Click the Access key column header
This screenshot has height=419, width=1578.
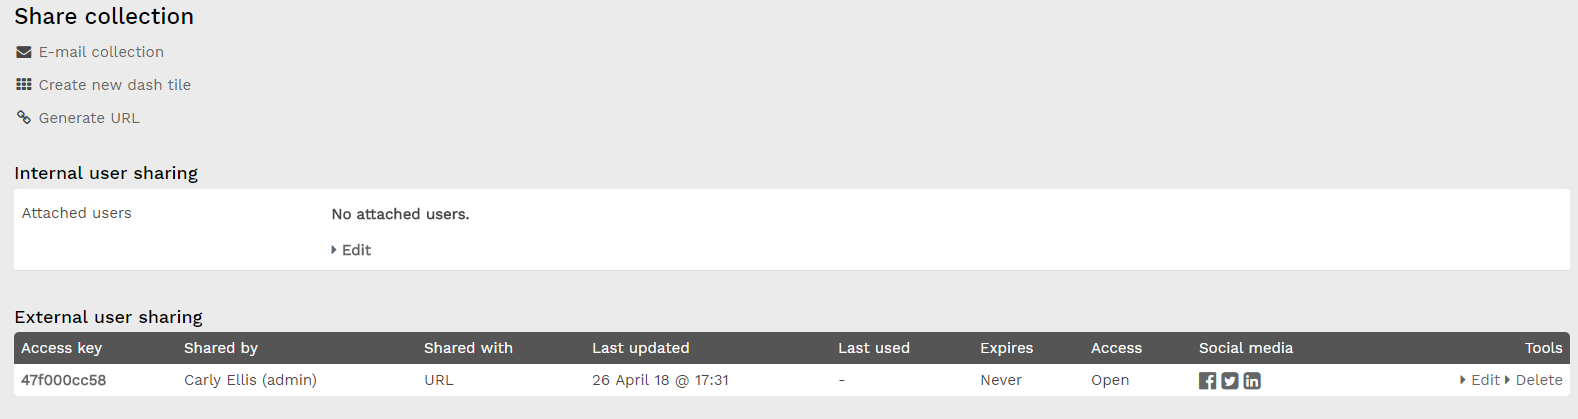pyautogui.click(x=62, y=348)
